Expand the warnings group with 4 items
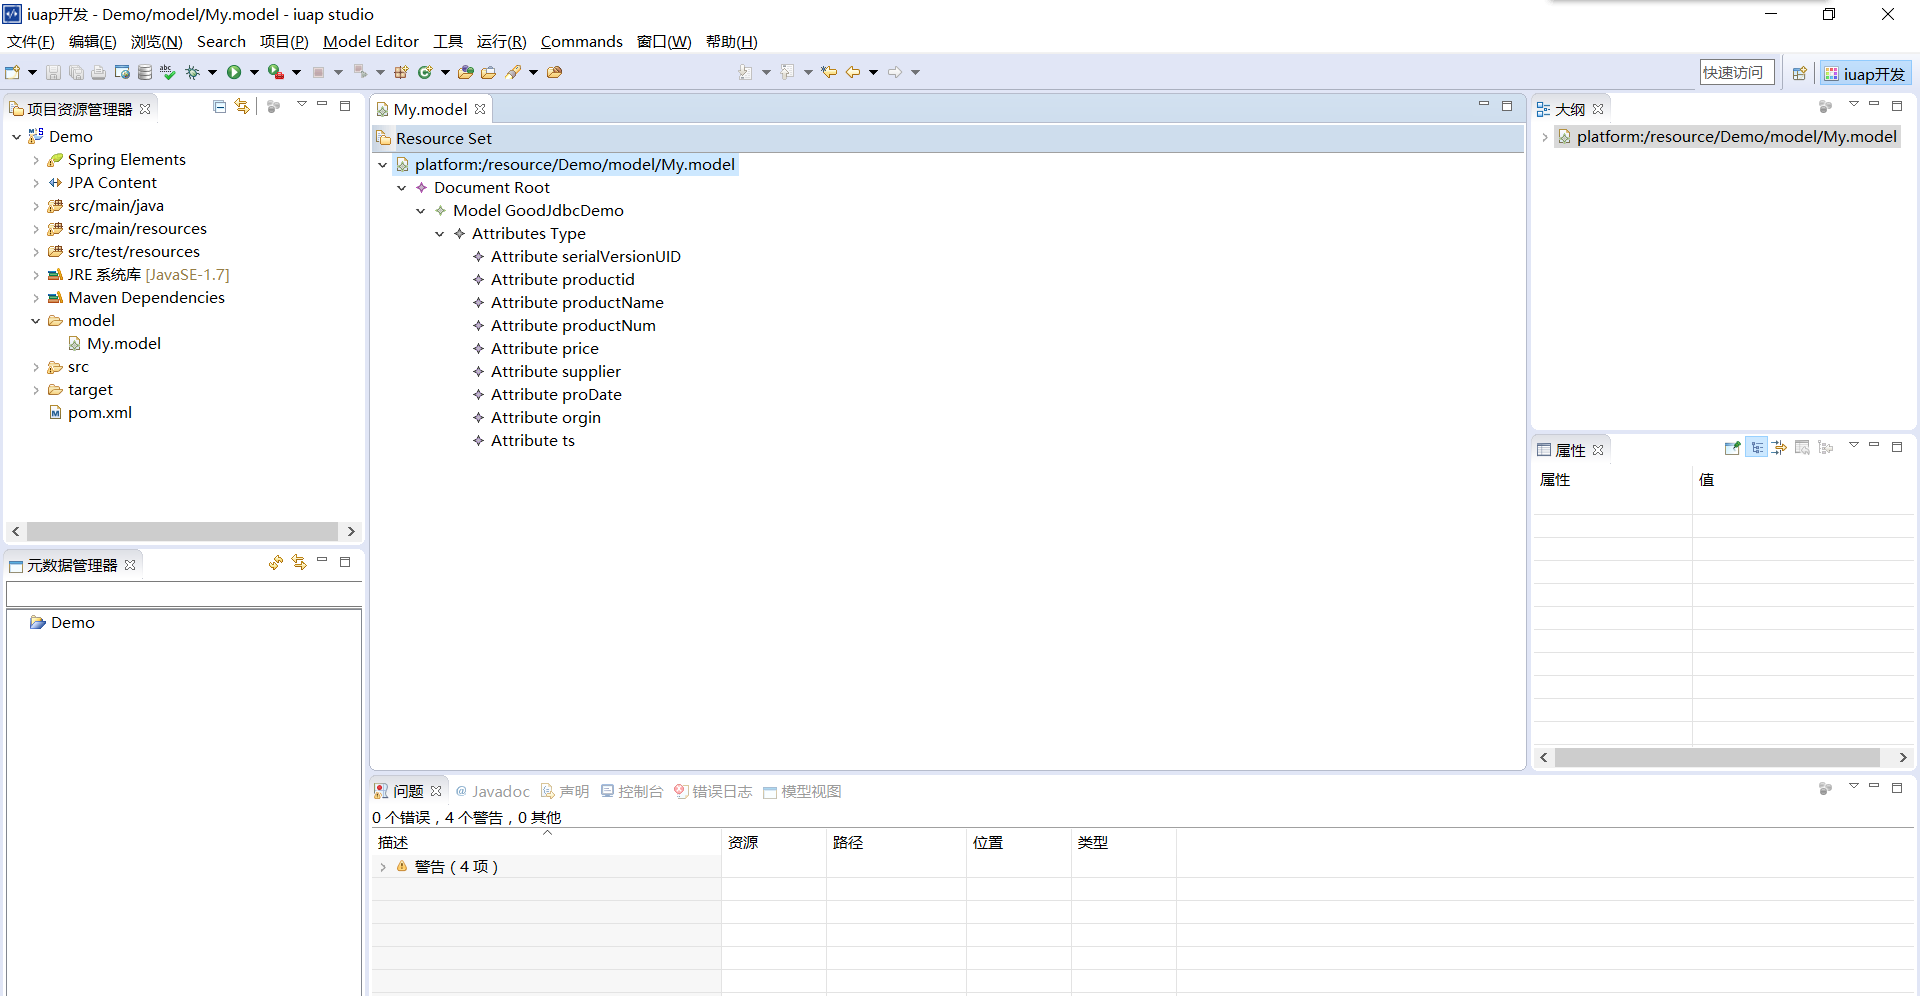1920x996 pixels. [383, 867]
